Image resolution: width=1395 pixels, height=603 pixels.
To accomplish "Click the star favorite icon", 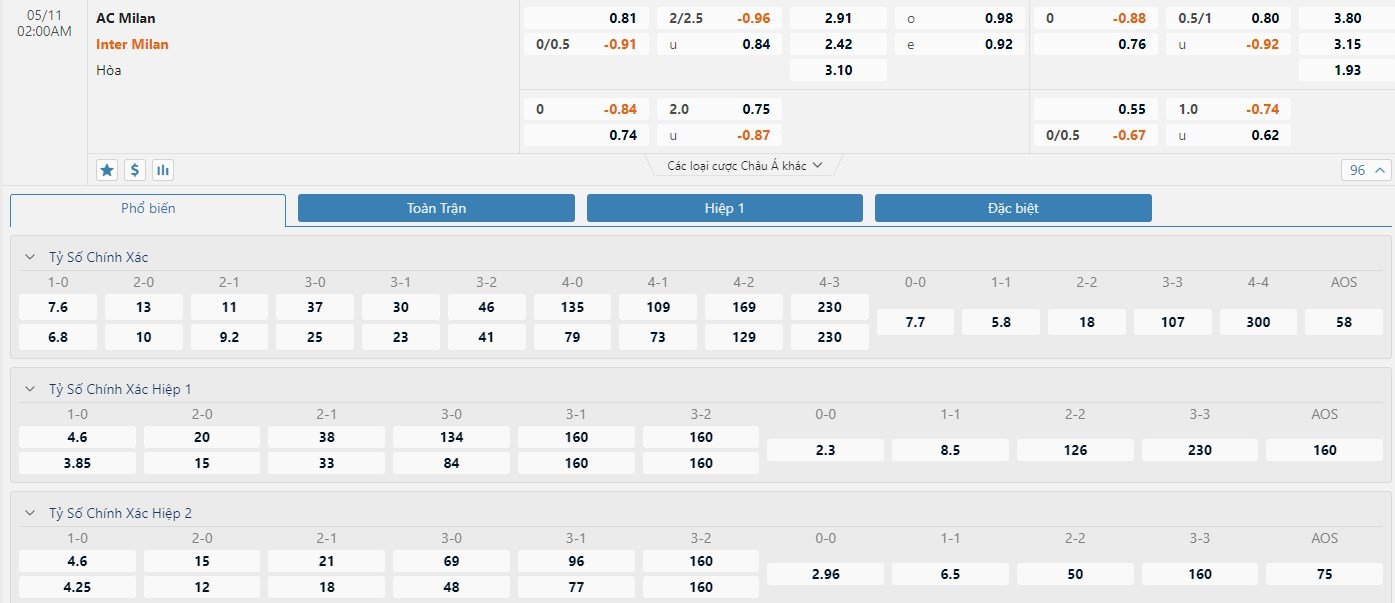I will [x=107, y=170].
